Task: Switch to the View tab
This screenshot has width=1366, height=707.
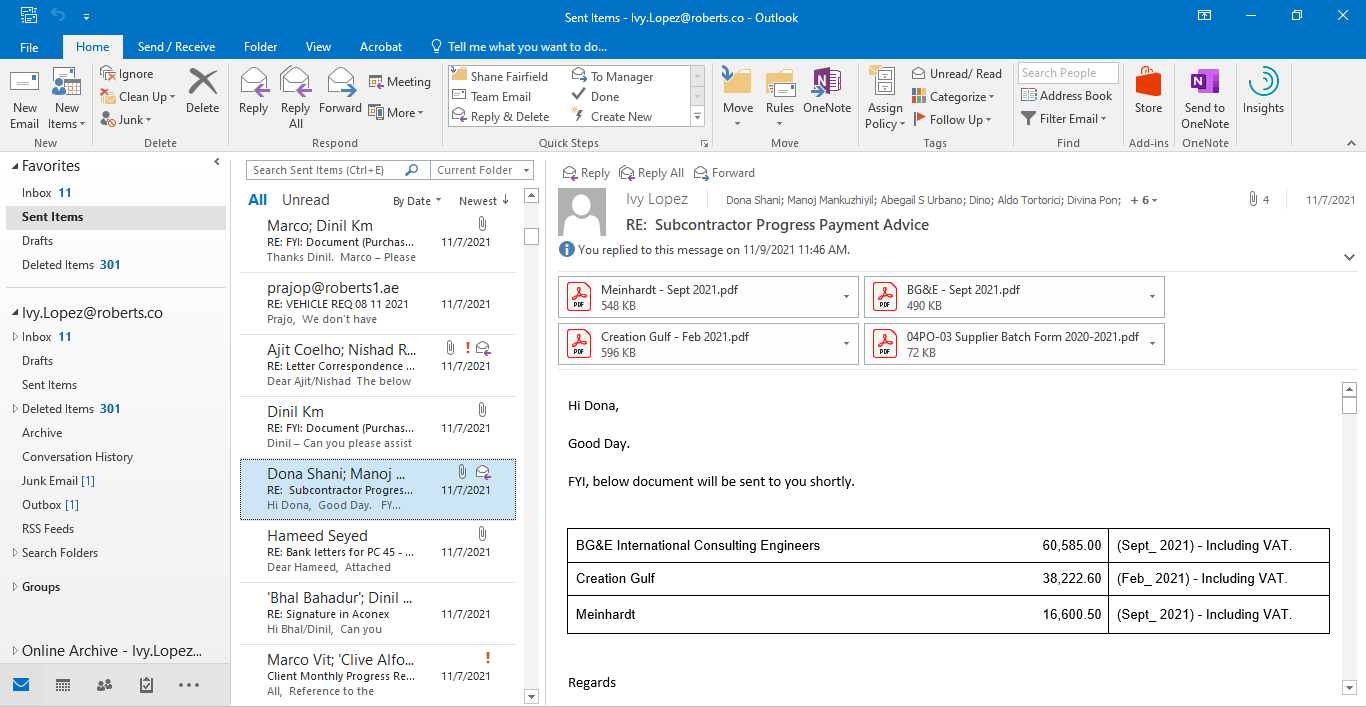Action: pyautogui.click(x=318, y=47)
